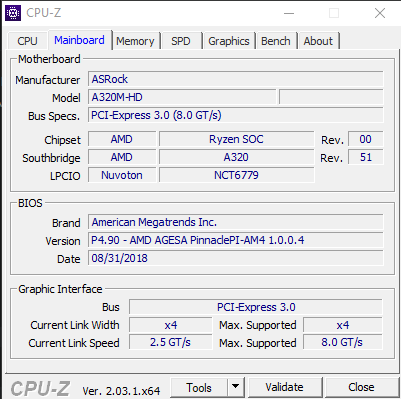This screenshot has width=401, height=399.
Task: Click the NCT6779 LPCIO value
Action: [x=236, y=175]
